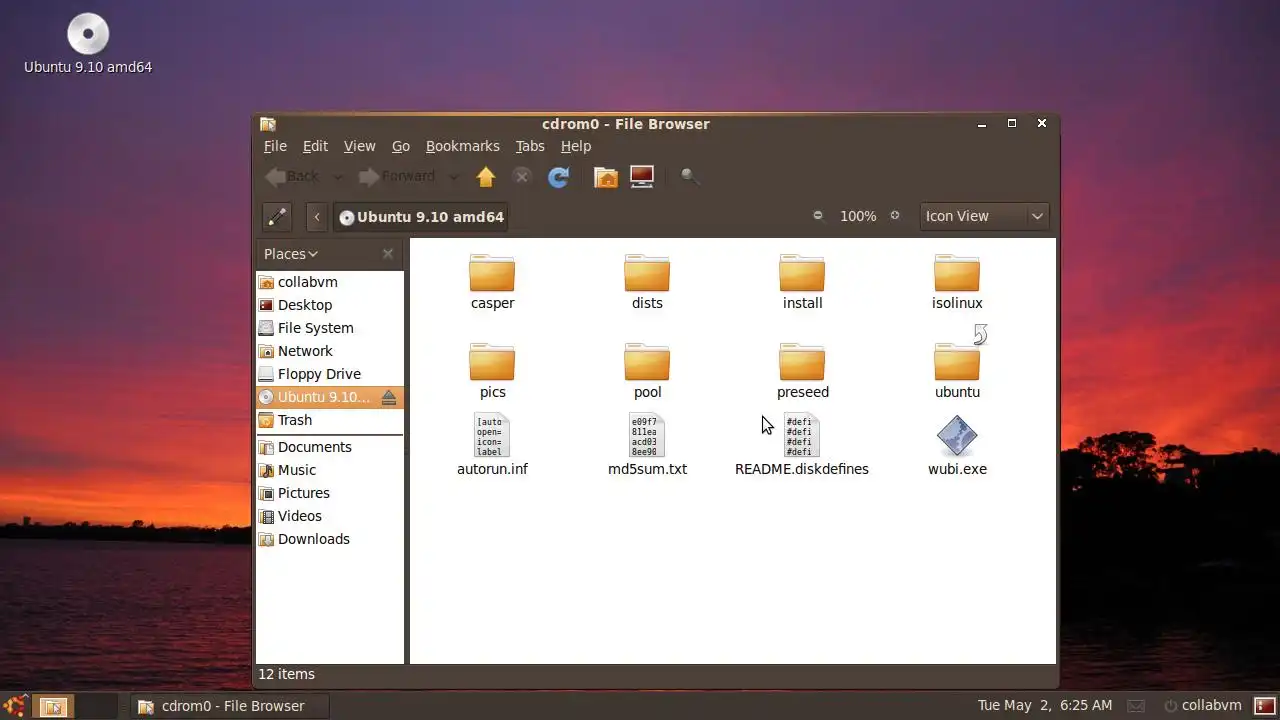Click the greyed-out Stop loading icon
The image size is (1280, 720).
click(x=522, y=177)
